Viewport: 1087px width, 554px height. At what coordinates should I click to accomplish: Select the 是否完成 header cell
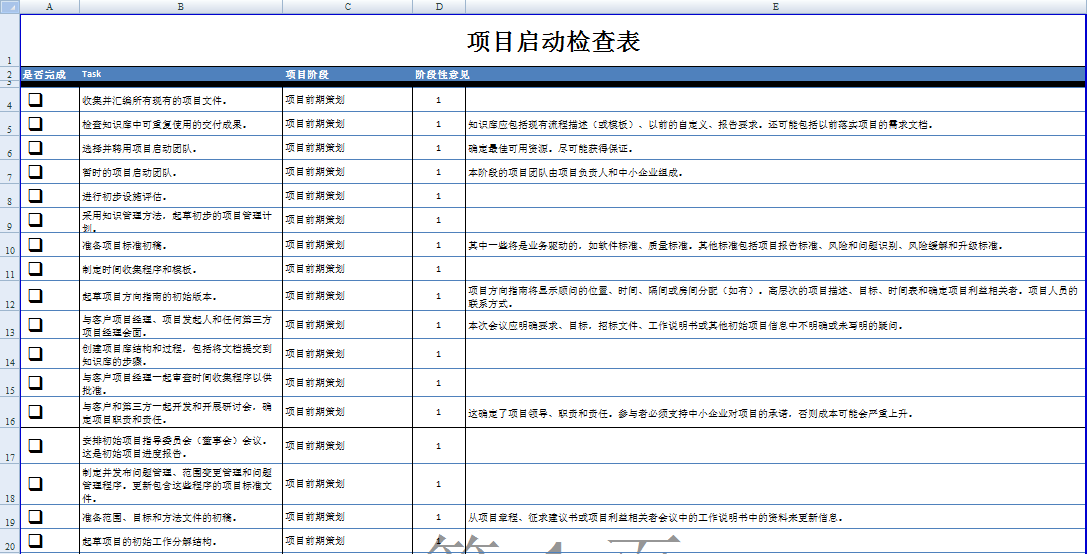coord(45,74)
